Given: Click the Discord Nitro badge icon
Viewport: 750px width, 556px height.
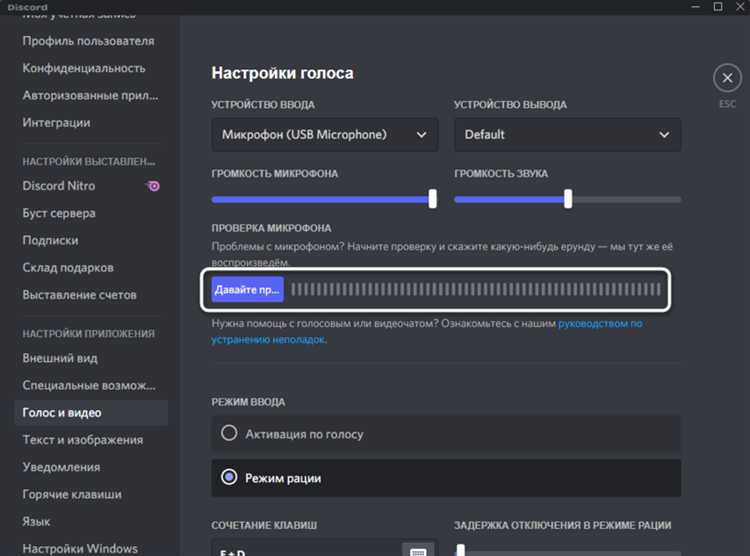Looking at the screenshot, I should 153,186.
